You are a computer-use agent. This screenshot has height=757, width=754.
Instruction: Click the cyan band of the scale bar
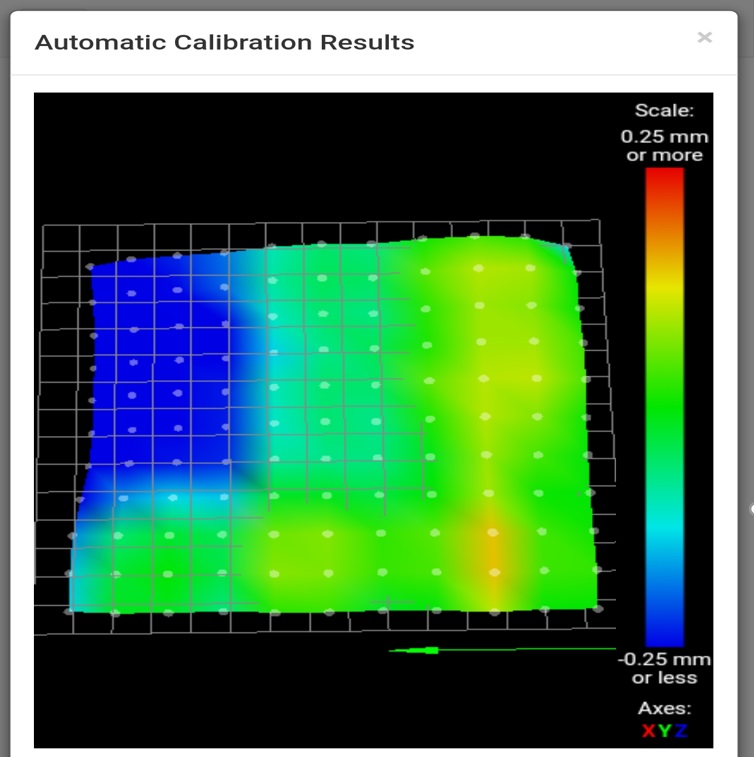664,530
